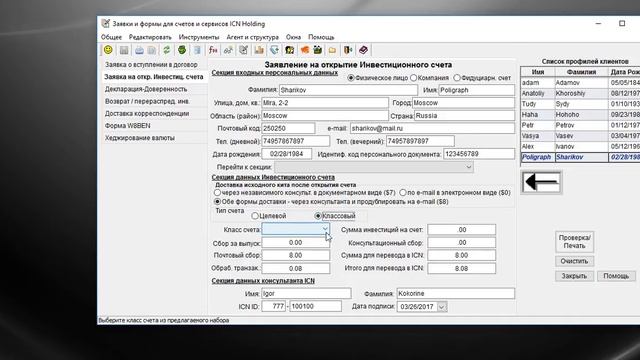
Task: Switch to Хеджирование валюты form
Action: click(154, 138)
